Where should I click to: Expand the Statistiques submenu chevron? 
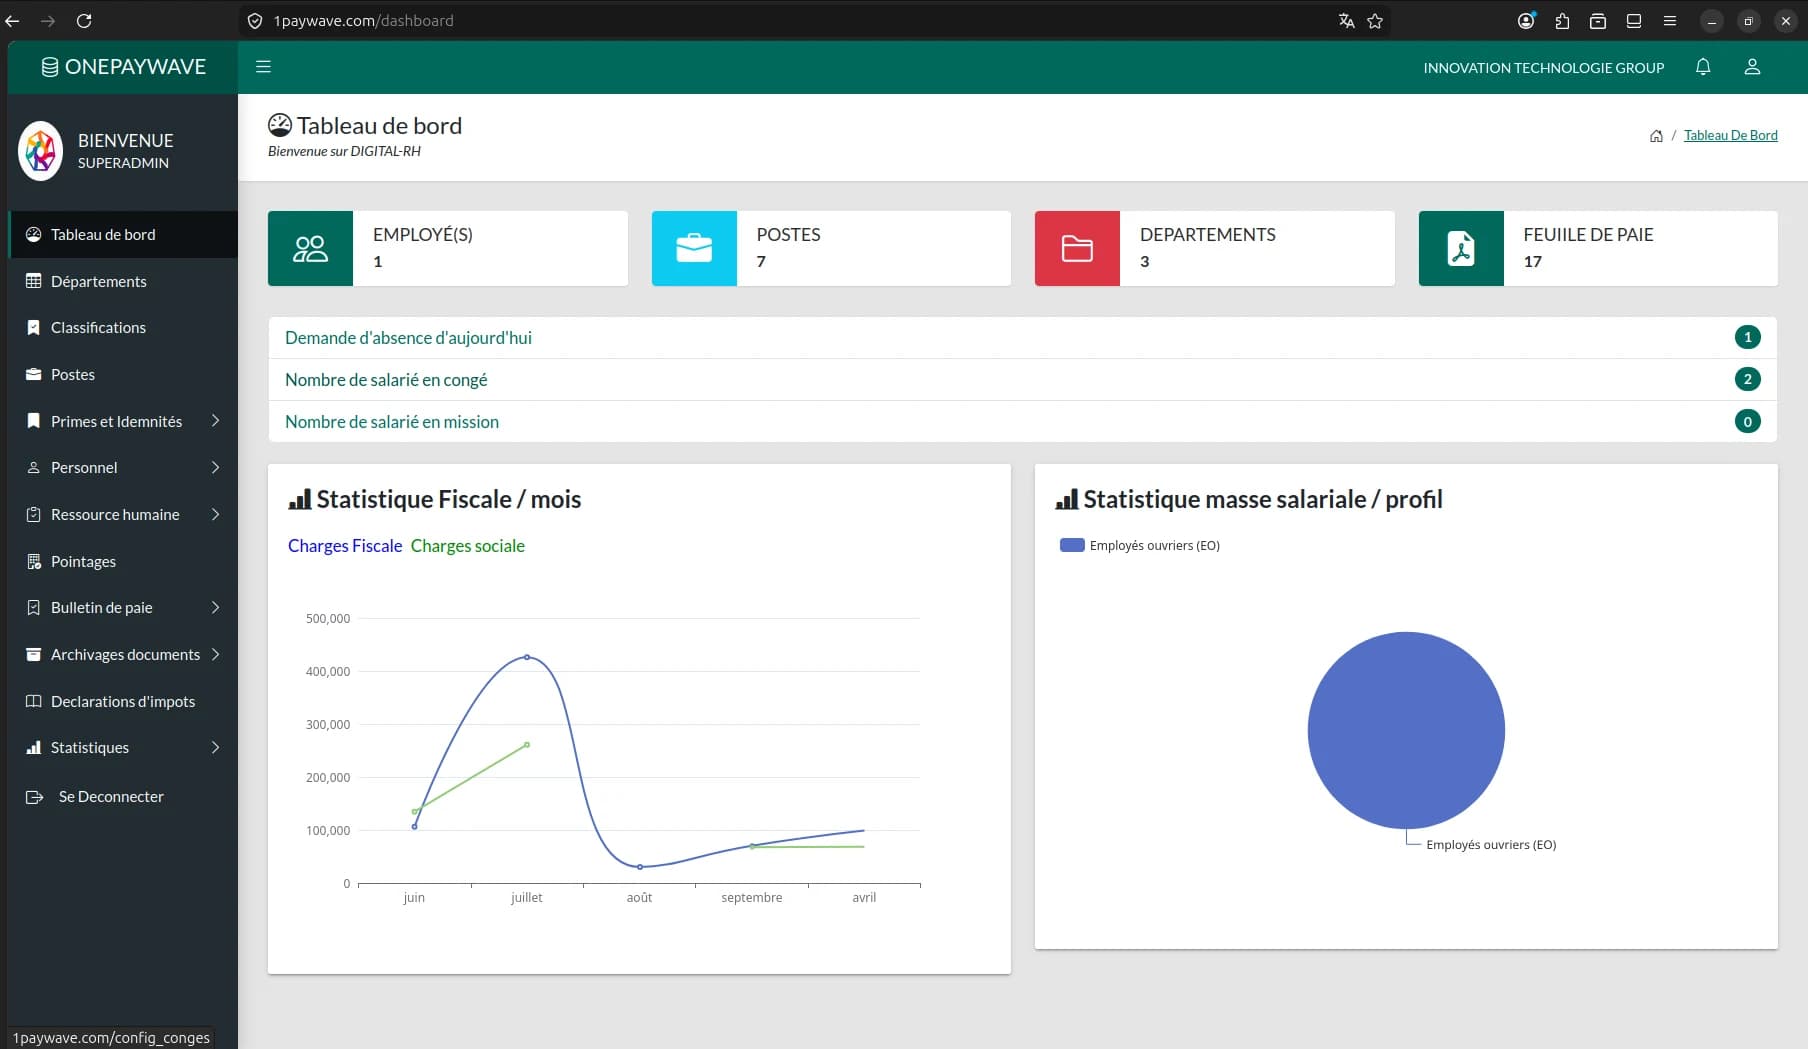(x=215, y=747)
